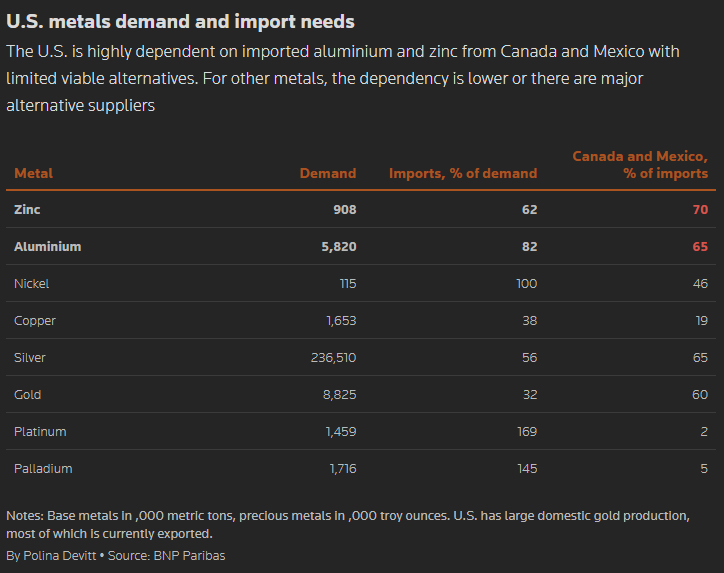This screenshot has height=573, width=724.
Task: Select the Platinum row label
Action: coord(40,432)
